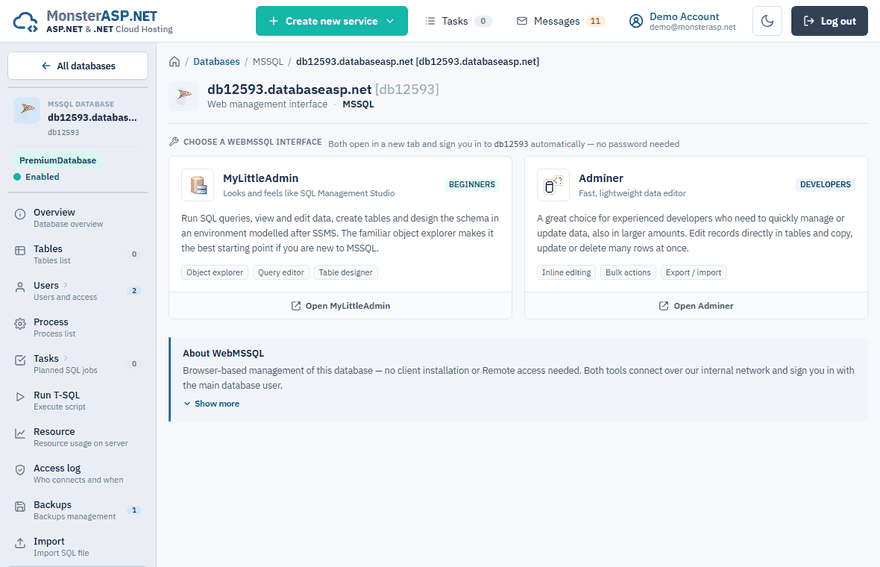Click the home breadcrumb icon
Viewport: 880px width, 567px height.
175,62
